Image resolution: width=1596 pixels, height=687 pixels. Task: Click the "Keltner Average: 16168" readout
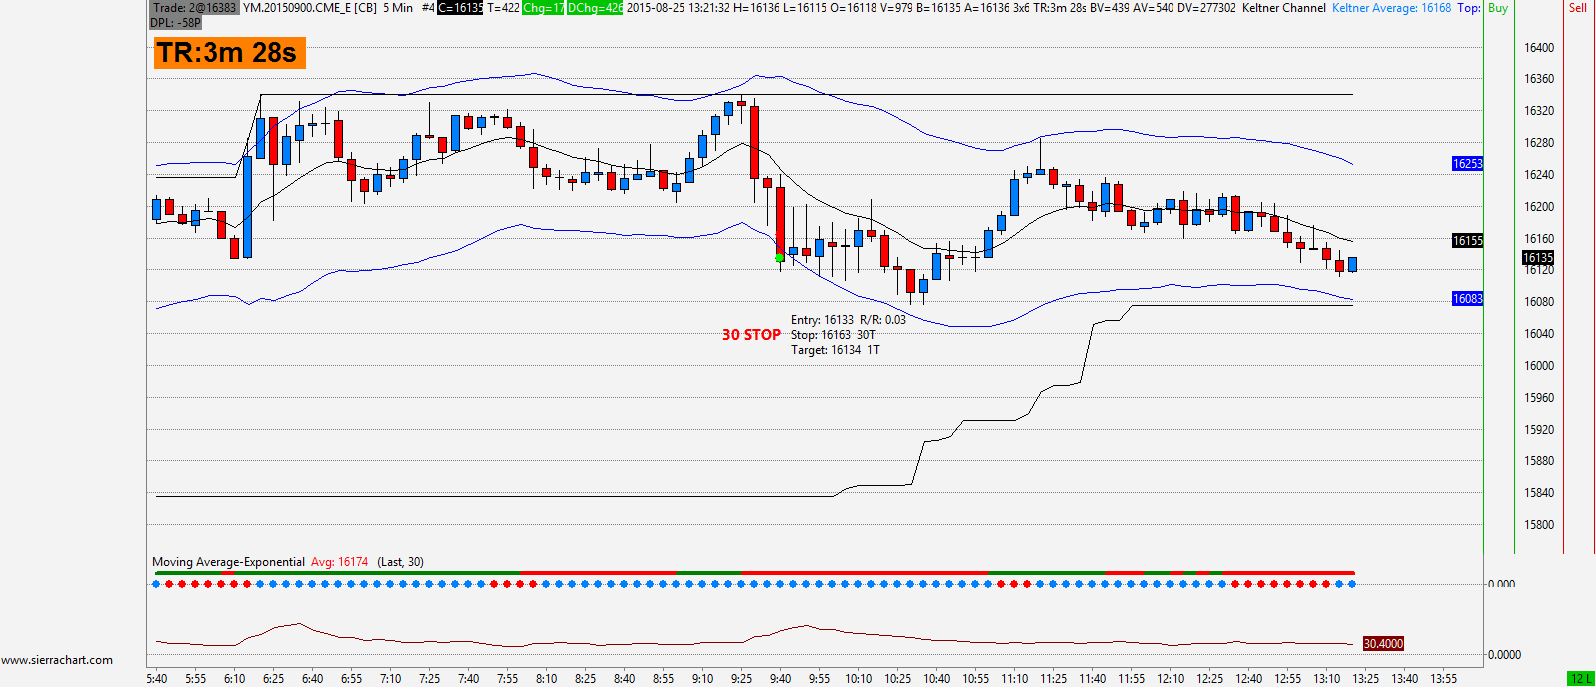click(1391, 7)
